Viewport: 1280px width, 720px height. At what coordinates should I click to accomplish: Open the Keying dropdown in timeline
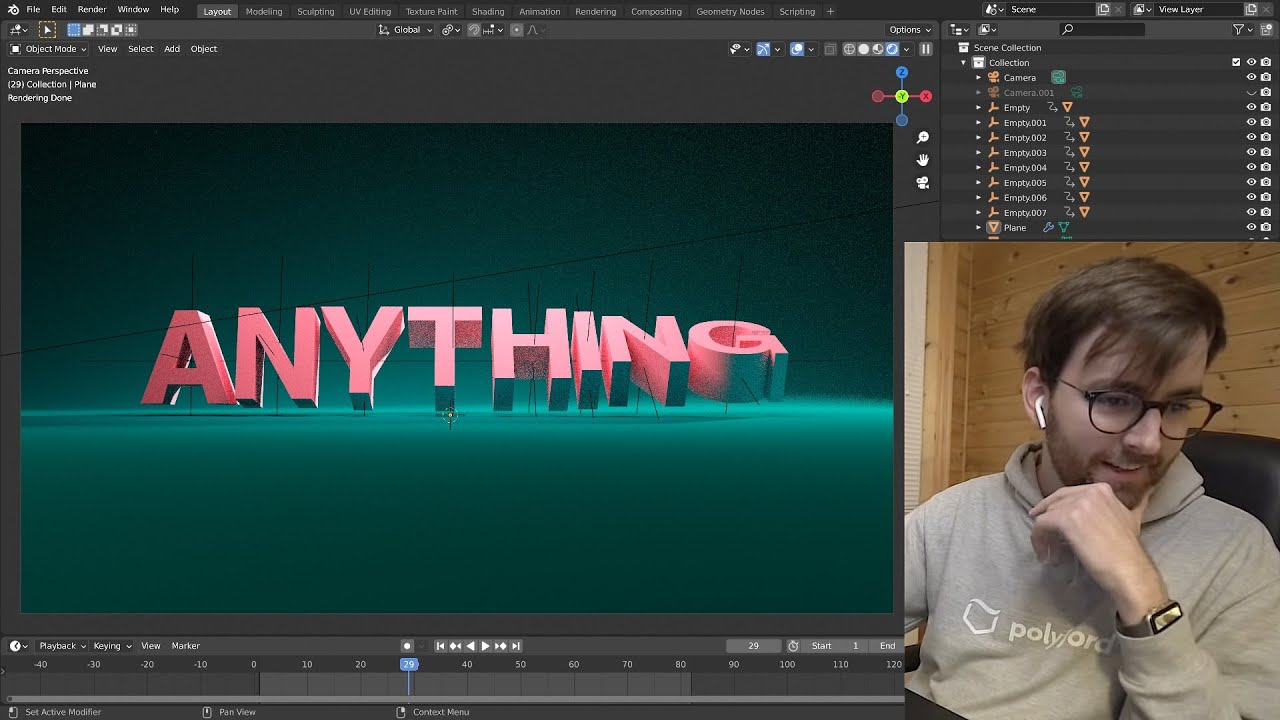[x=112, y=646]
